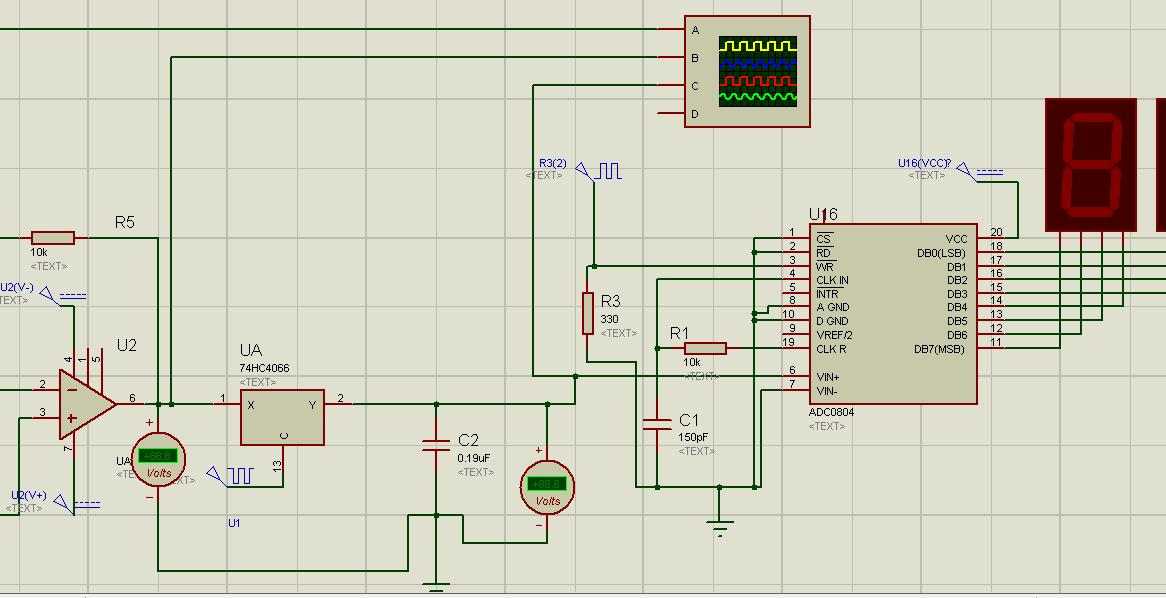Click the CLK IN pin label
This screenshot has width=1166, height=598.
pos(833,280)
